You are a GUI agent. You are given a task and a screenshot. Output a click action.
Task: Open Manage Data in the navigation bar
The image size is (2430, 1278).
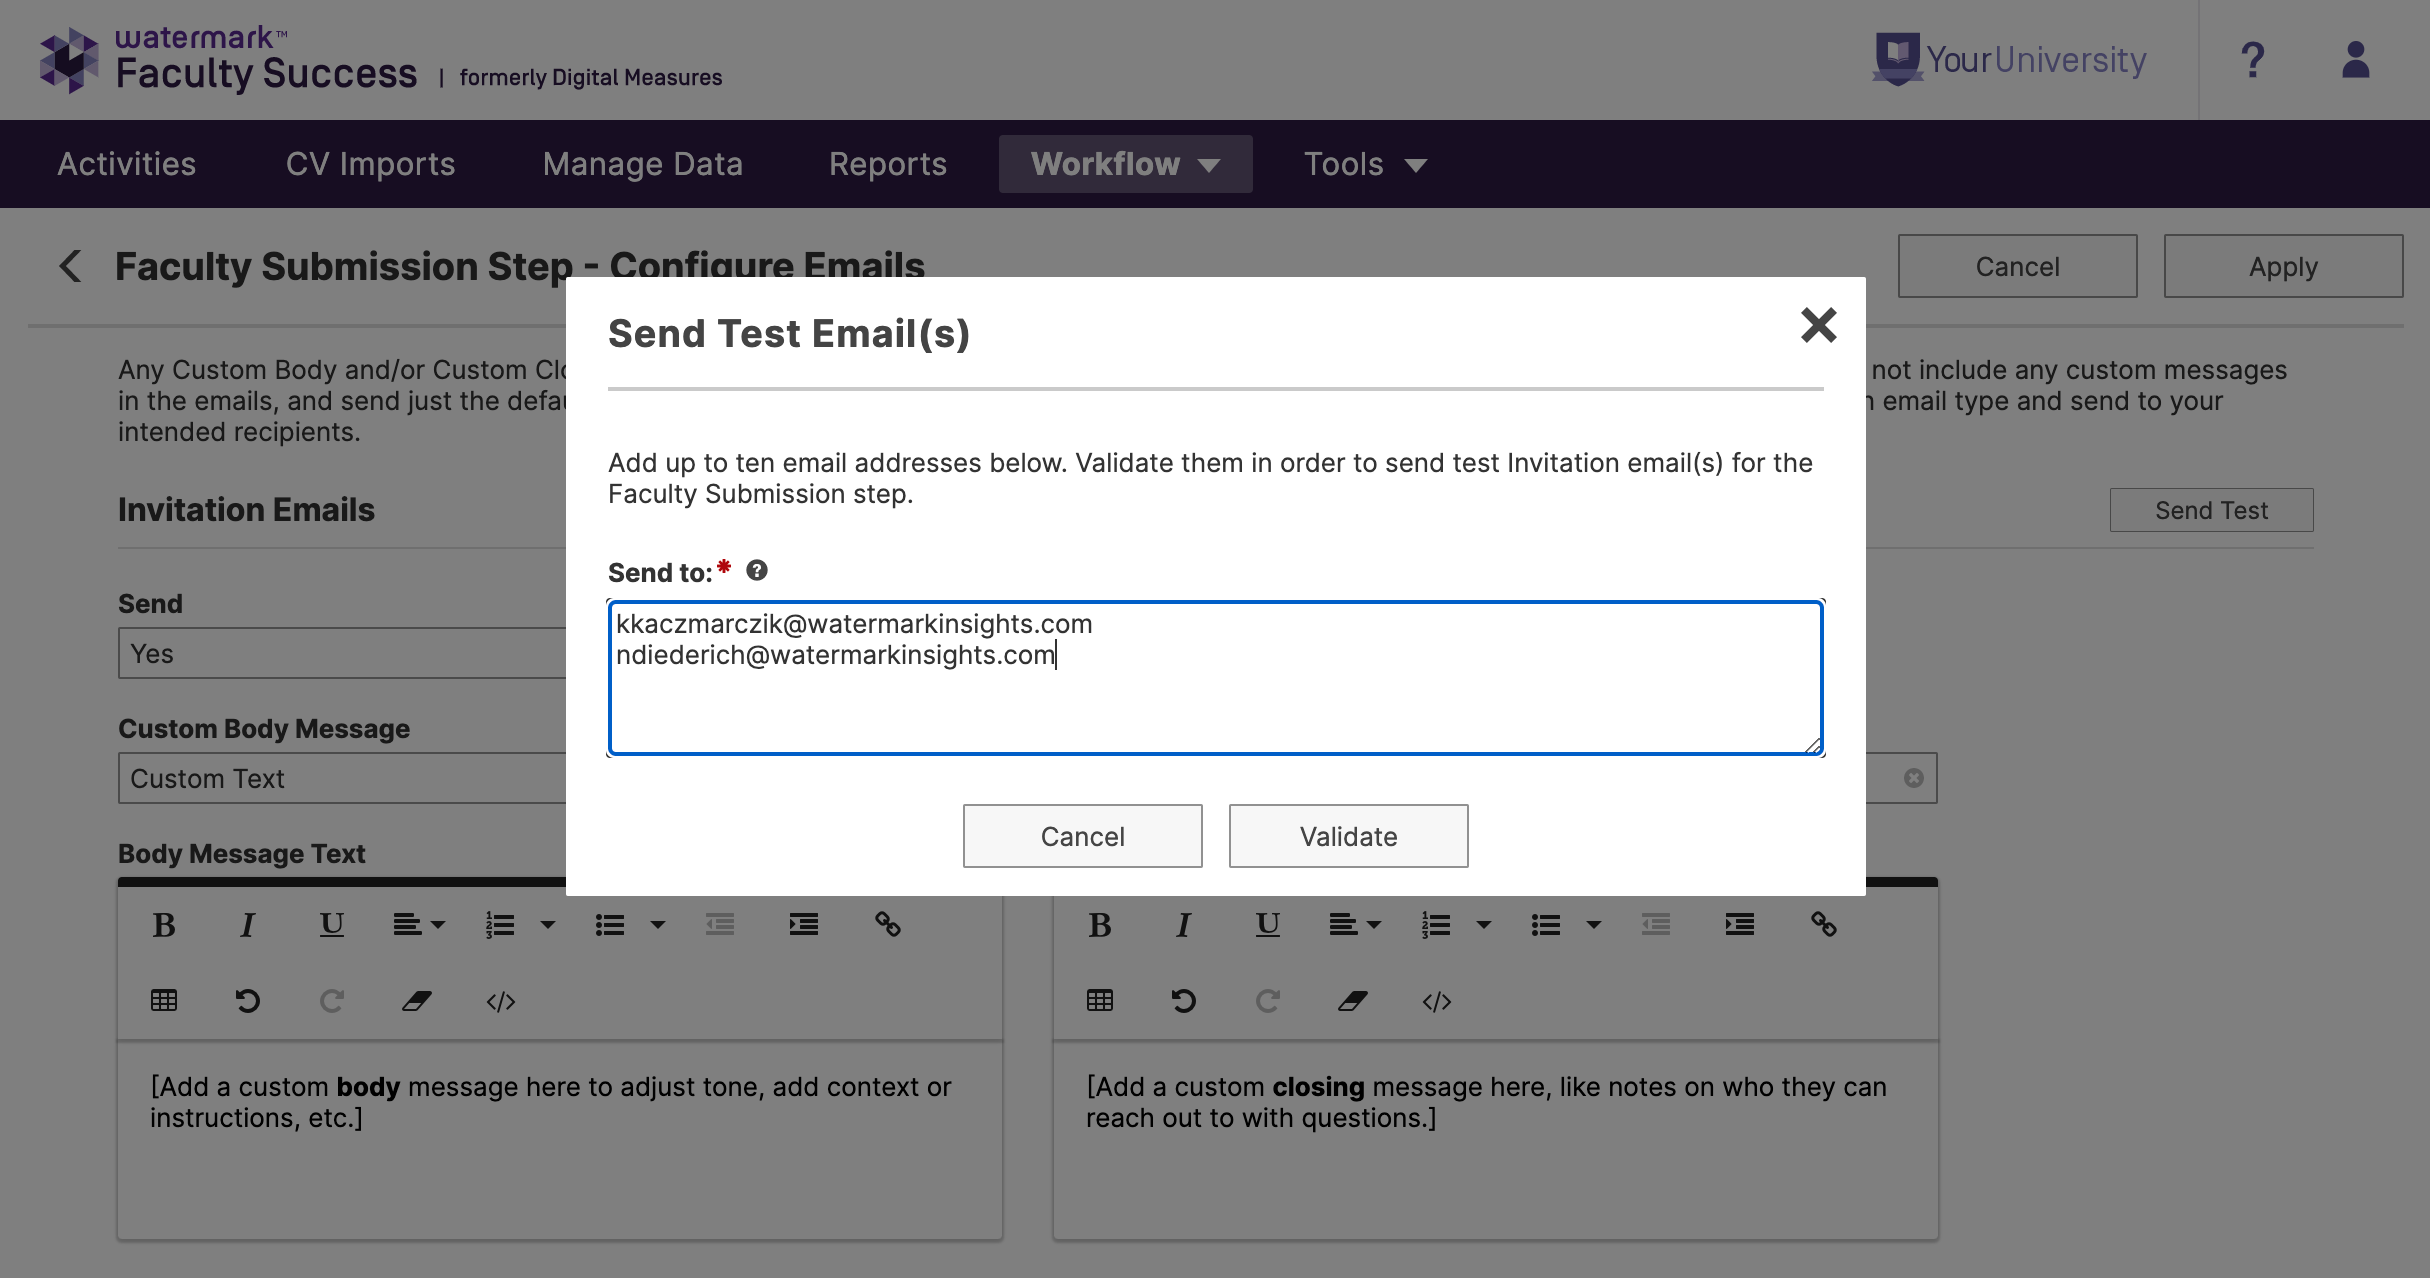coord(642,164)
